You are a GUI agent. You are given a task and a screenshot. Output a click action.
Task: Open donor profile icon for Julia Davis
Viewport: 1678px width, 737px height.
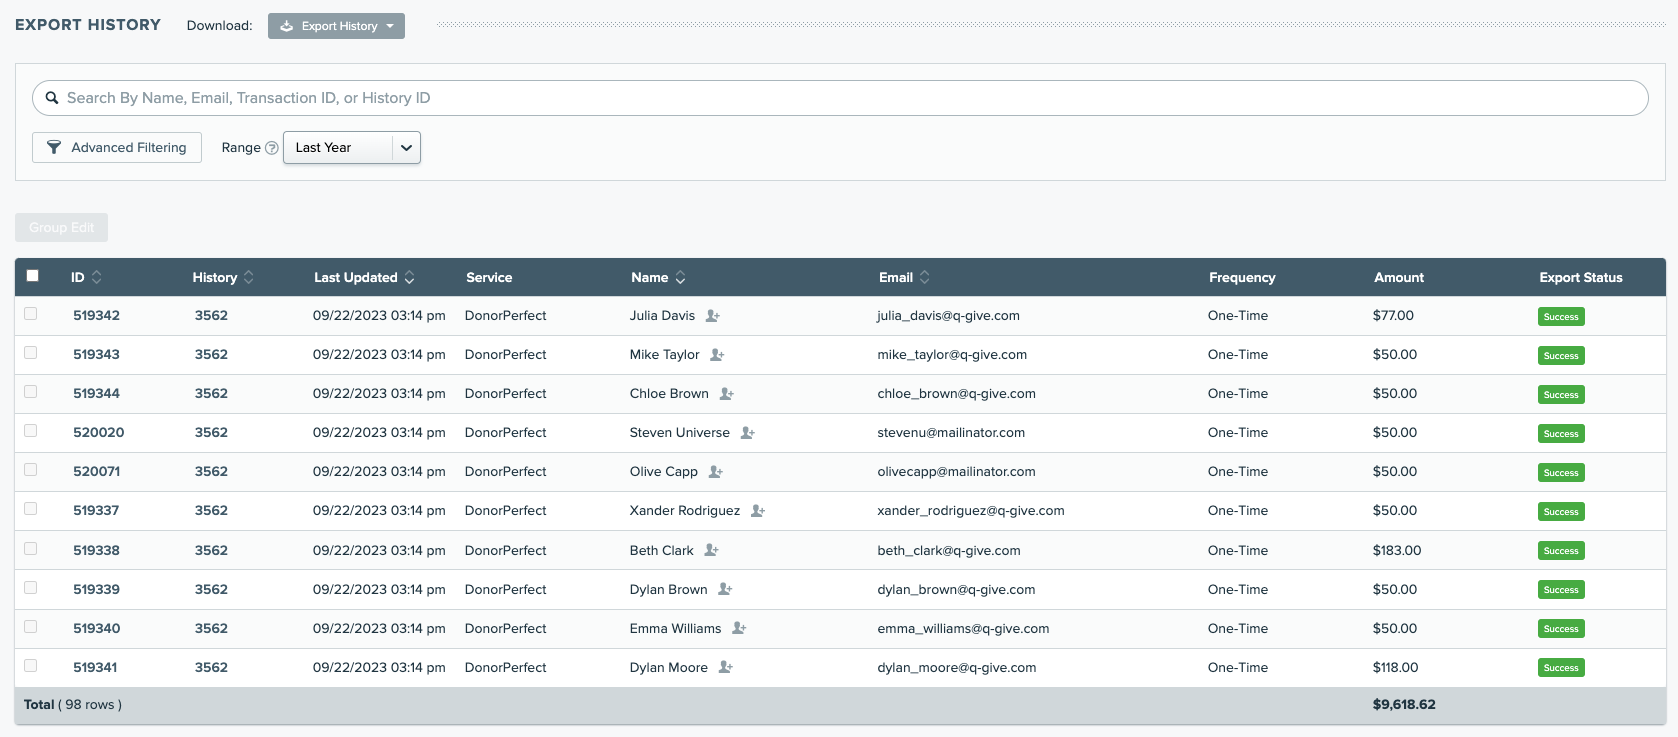pos(712,316)
